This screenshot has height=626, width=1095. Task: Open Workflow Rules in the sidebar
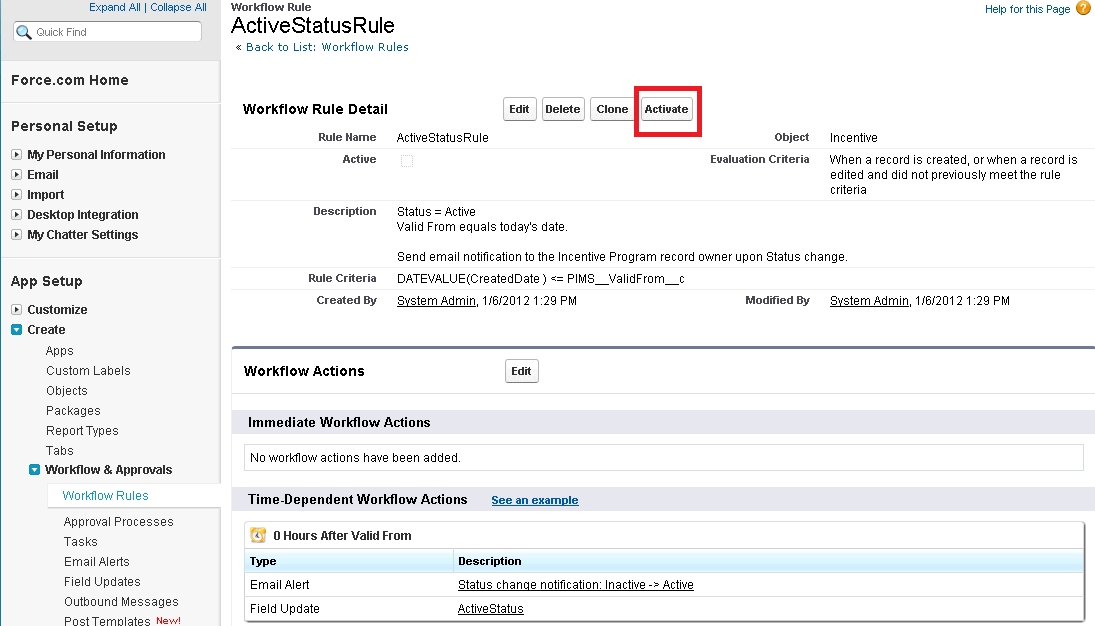coord(105,496)
